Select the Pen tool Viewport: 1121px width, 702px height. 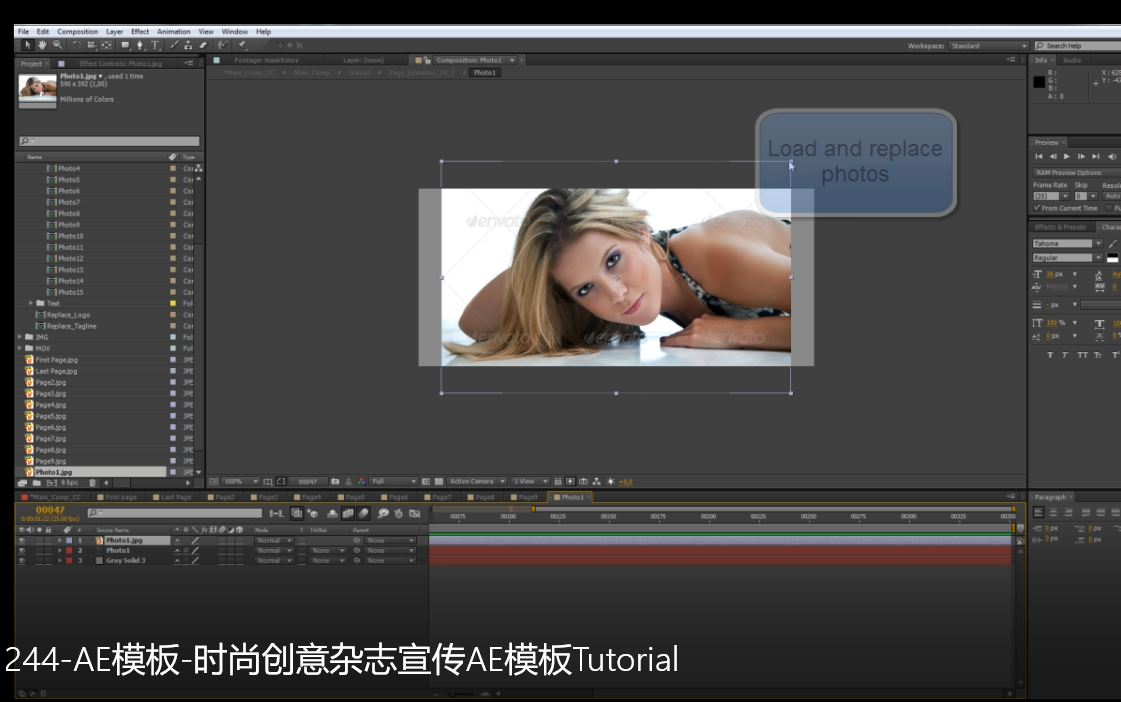(x=139, y=45)
